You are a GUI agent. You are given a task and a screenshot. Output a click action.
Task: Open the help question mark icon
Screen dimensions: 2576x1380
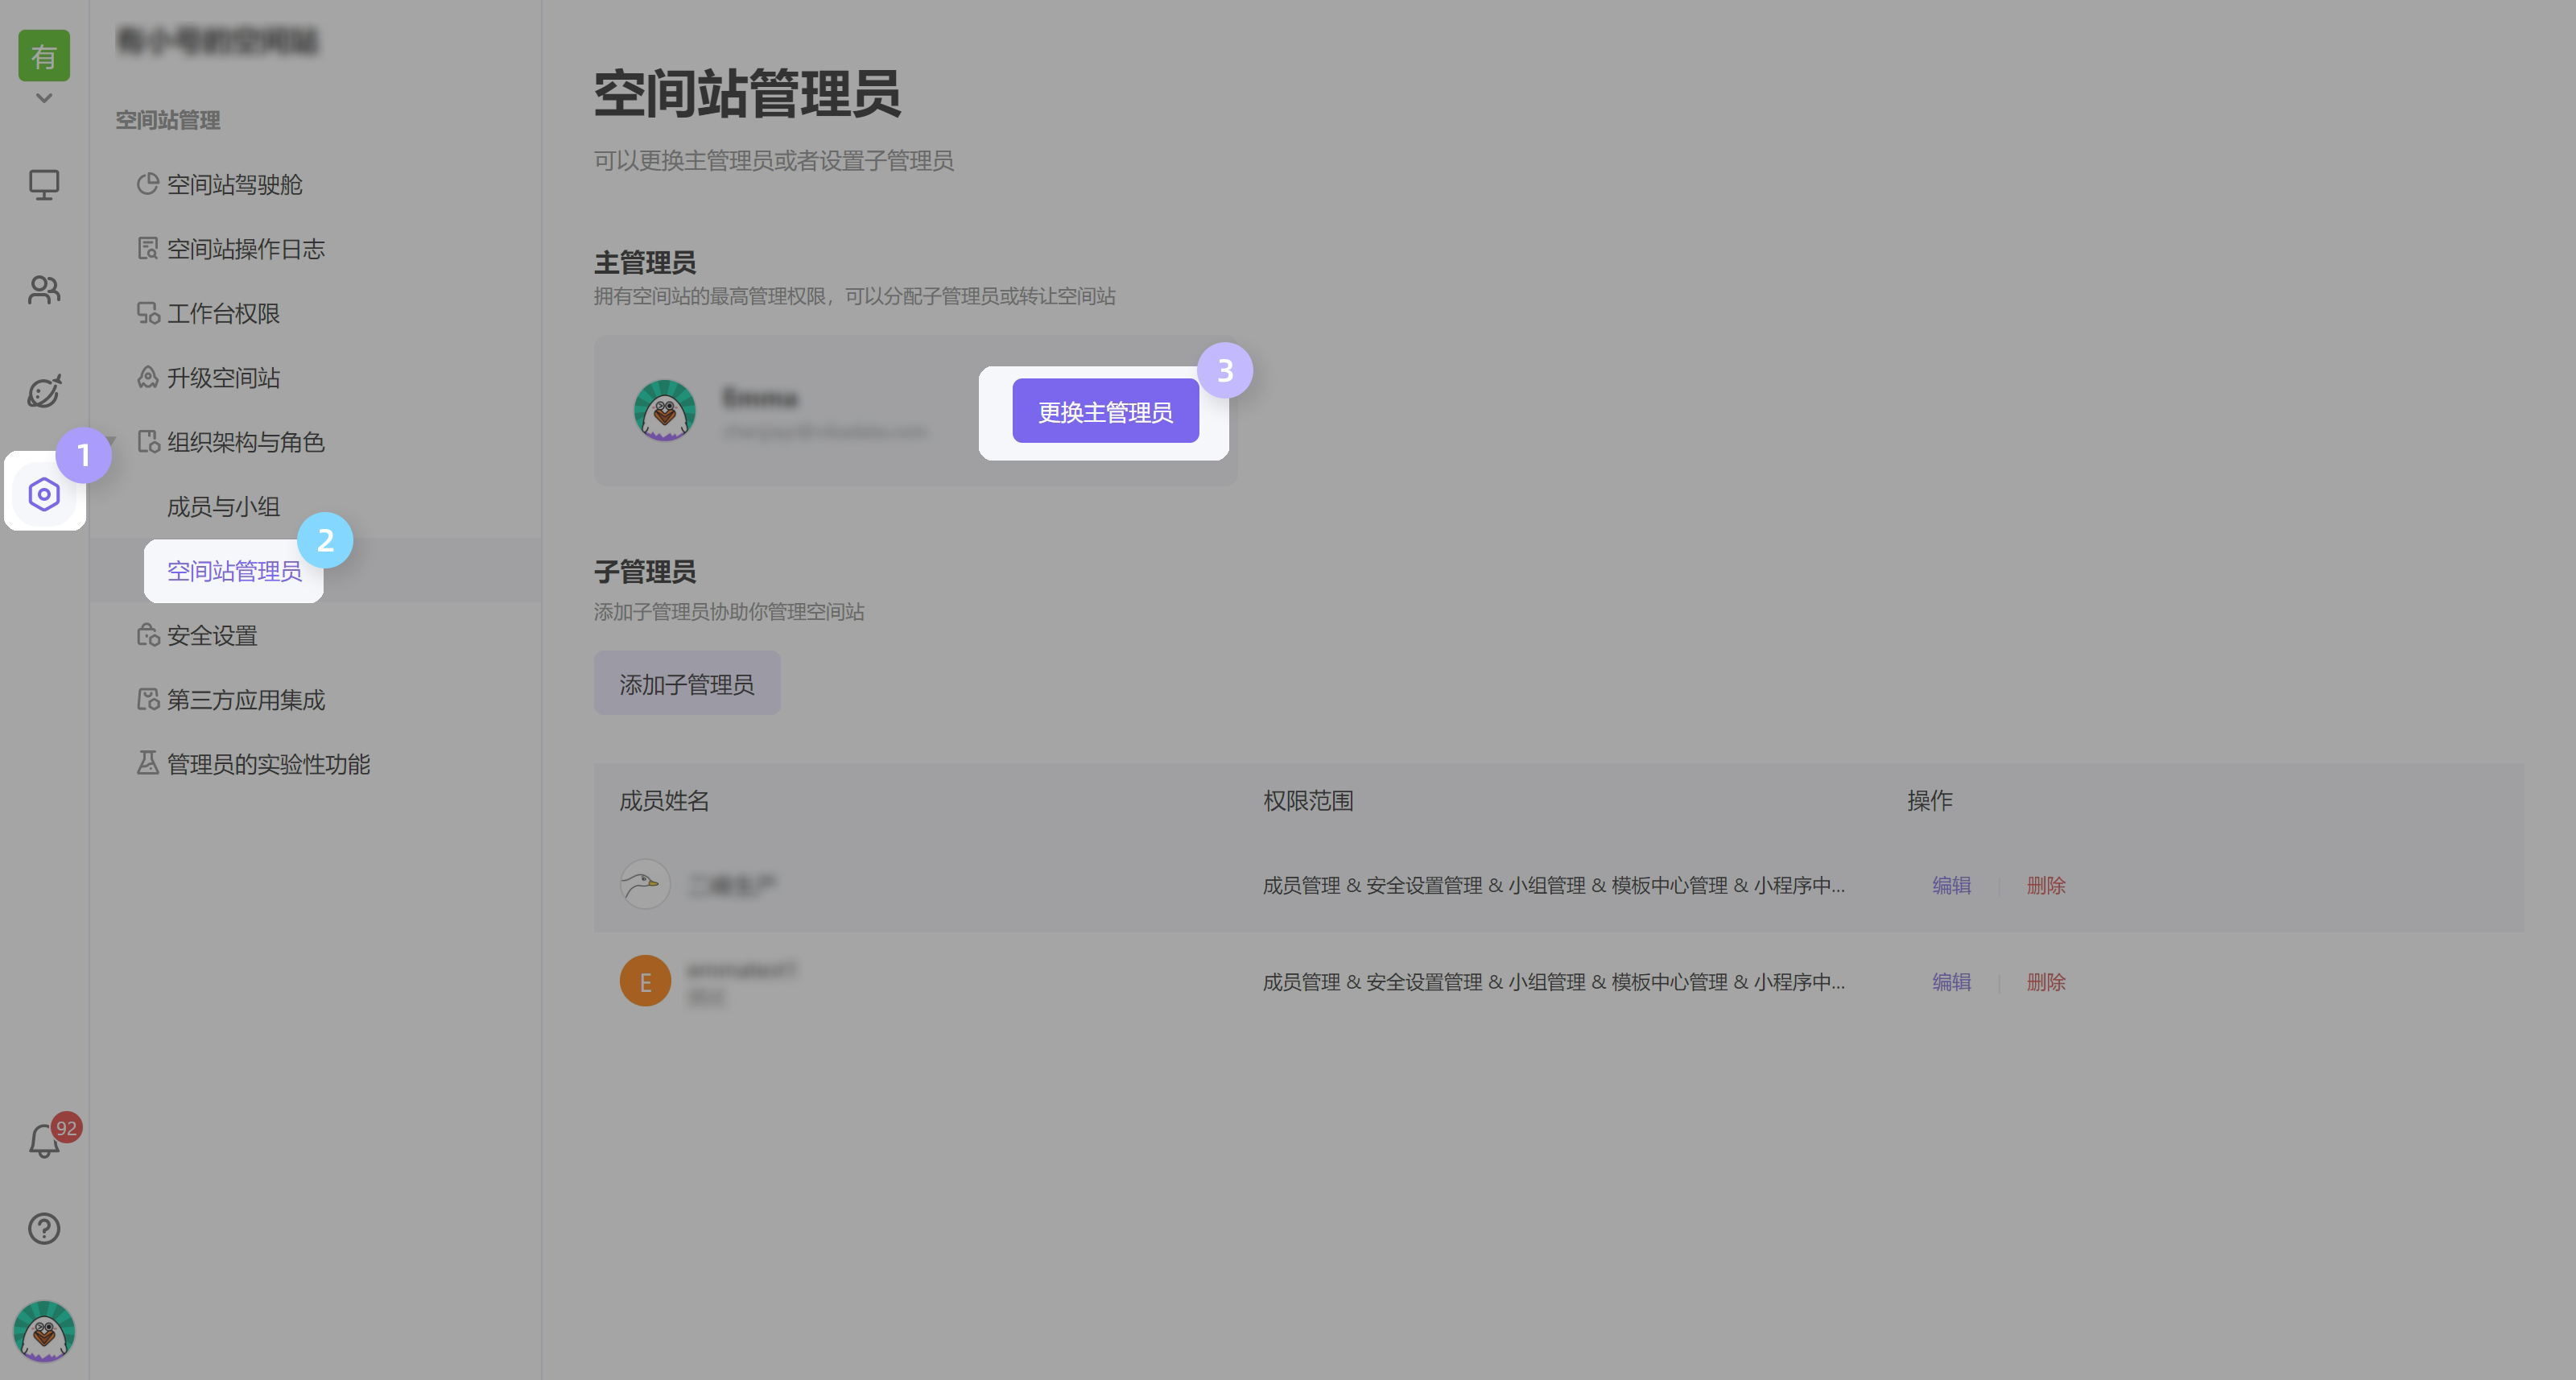[44, 1228]
